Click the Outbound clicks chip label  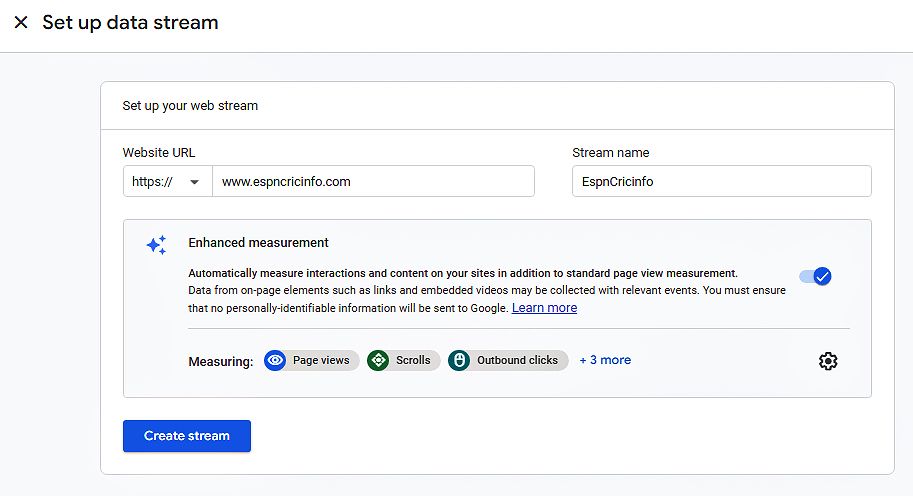(x=517, y=360)
